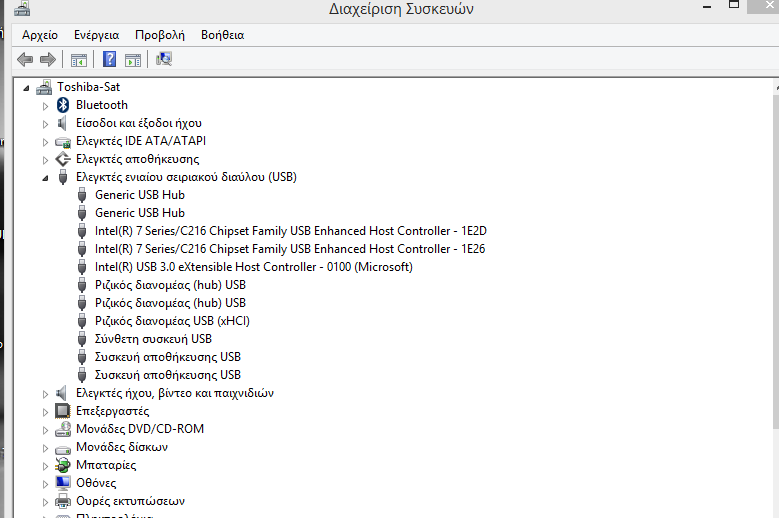Expand Ουρές εκτυπώσεων category
This screenshot has height=518, width=779.
[x=45, y=502]
